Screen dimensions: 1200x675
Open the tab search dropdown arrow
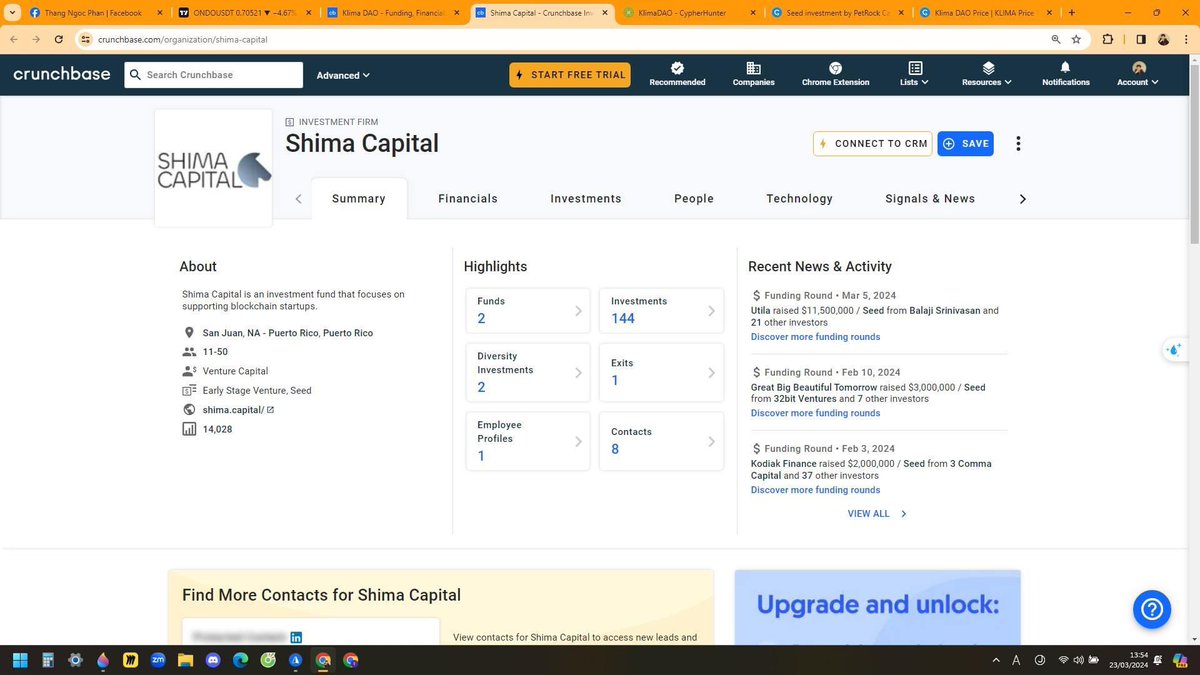click(11, 13)
